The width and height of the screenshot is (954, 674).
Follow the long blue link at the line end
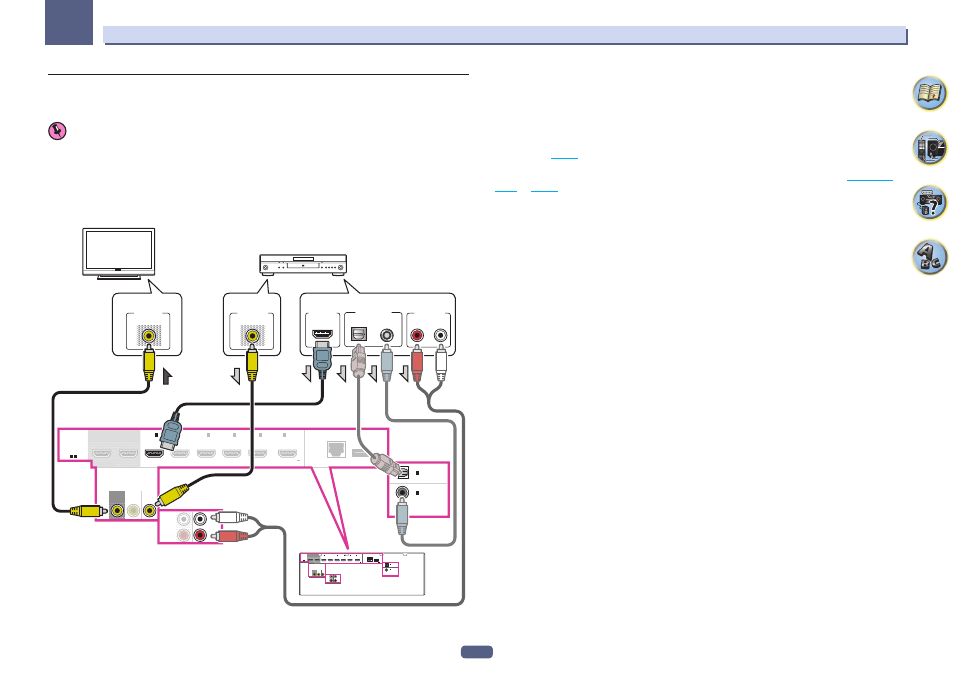(x=869, y=179)
